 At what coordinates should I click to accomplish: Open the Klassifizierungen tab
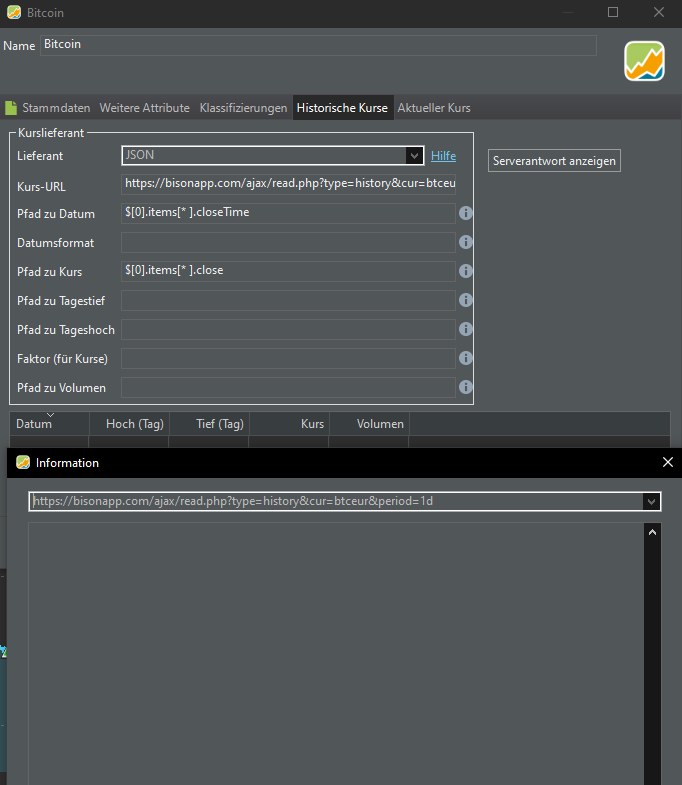[243, 108]
